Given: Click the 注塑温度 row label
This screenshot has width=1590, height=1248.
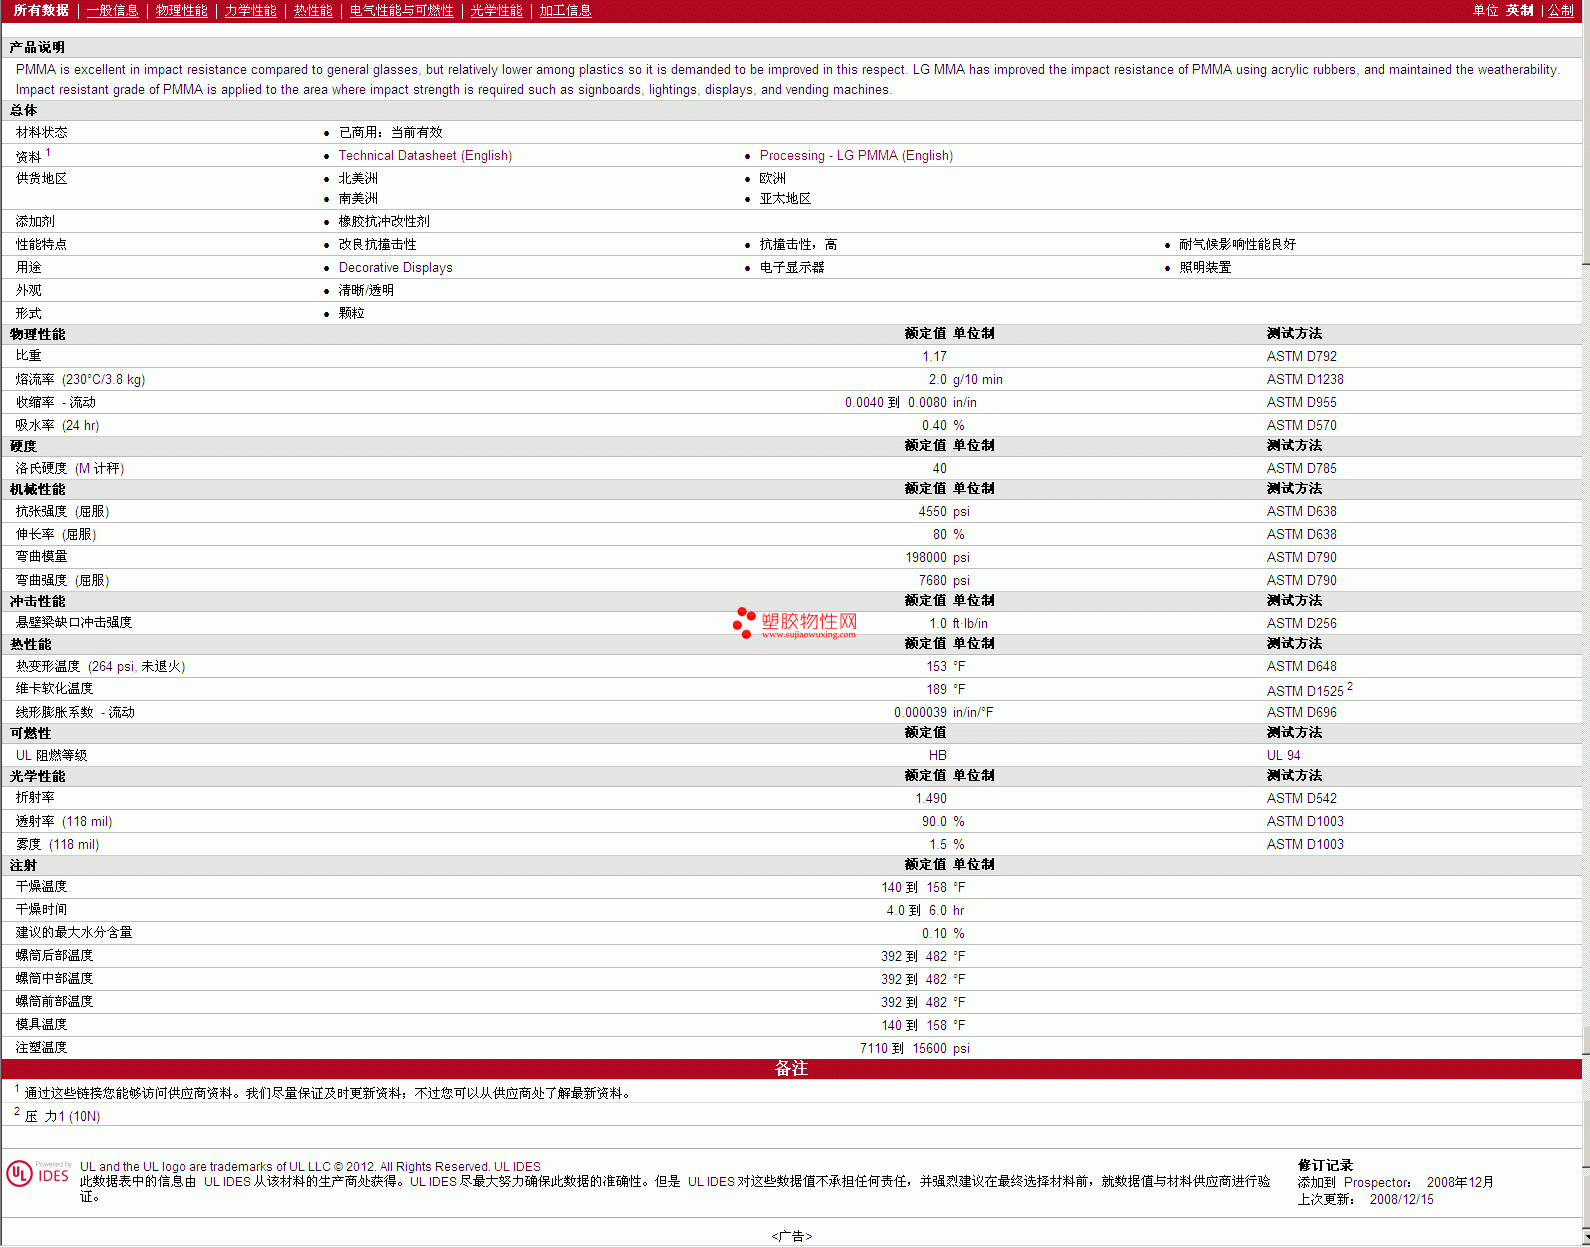Looking at the screenshot, I should 41,1047.
